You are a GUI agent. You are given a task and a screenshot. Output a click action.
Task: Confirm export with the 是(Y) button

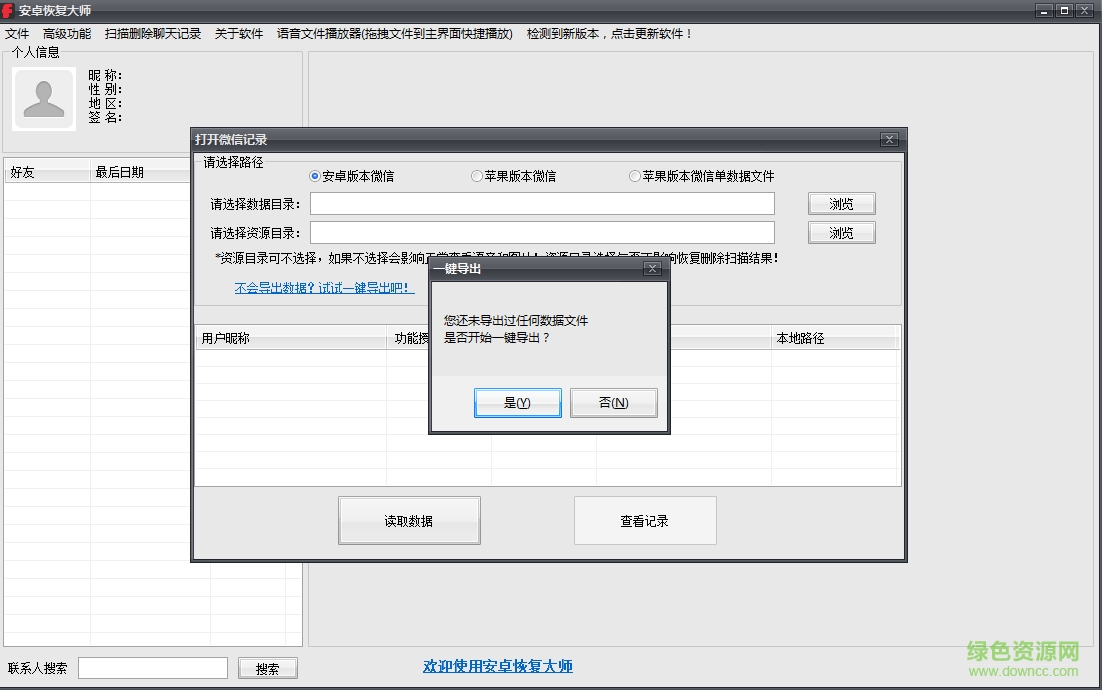tap(518, 402)
